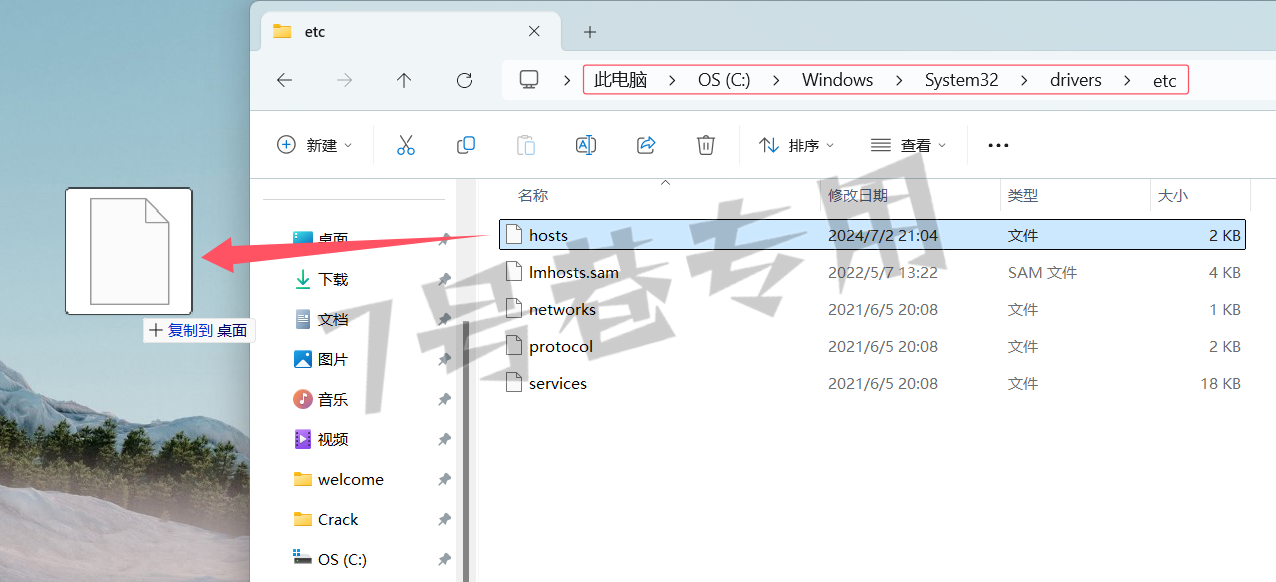This screenshot has width=1276, height=582.
Task: Click the pin icon beside 音乐
Action: click(x=444, y=399)
